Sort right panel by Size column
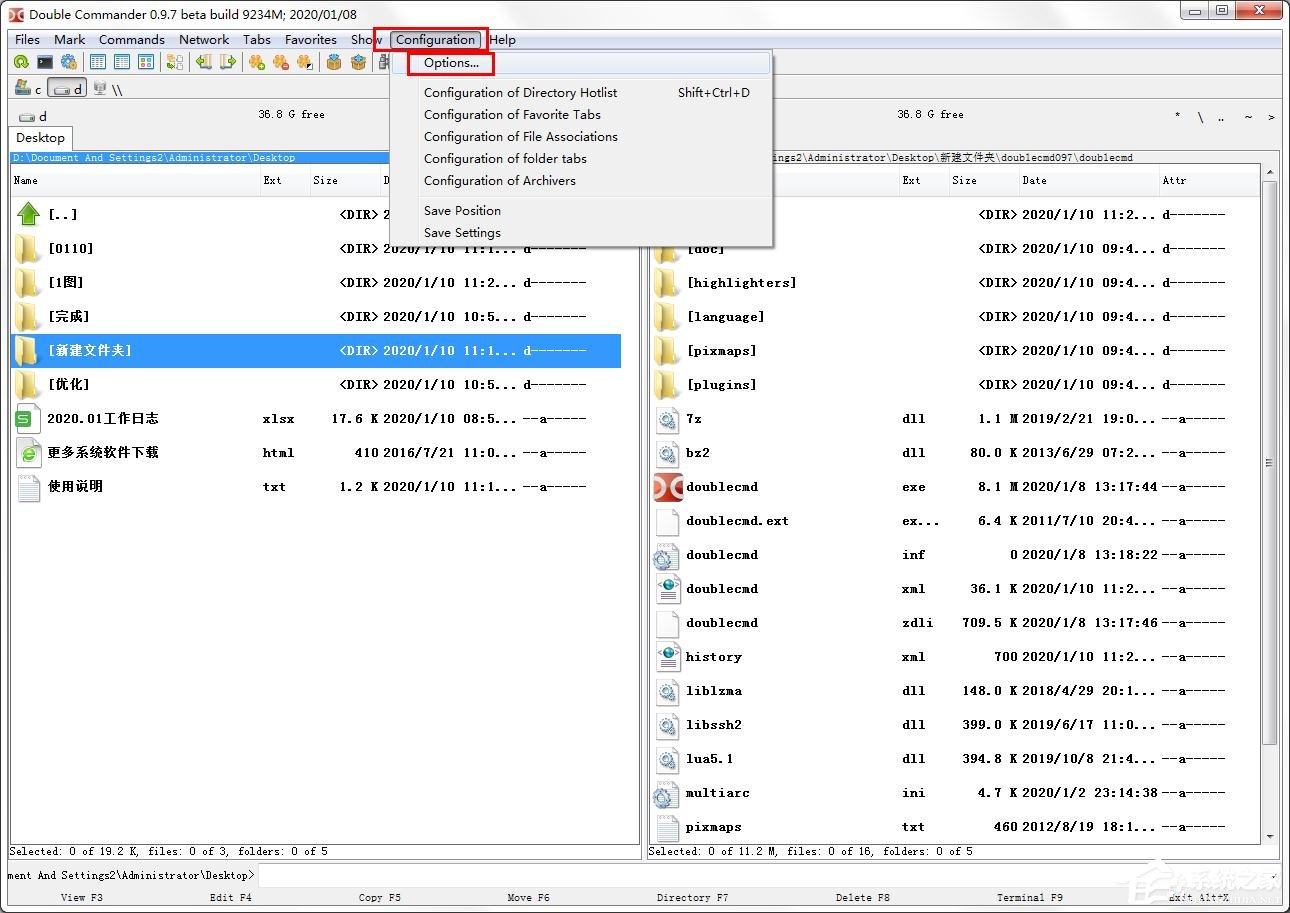1290x913 pixels. pos(982,180)
